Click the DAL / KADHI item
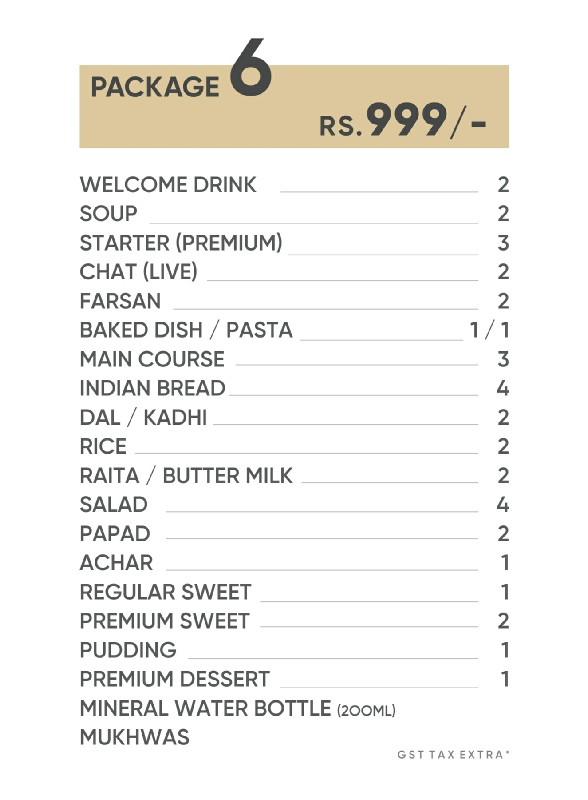This screenshot has width=588, height=800. pos(143,417)
